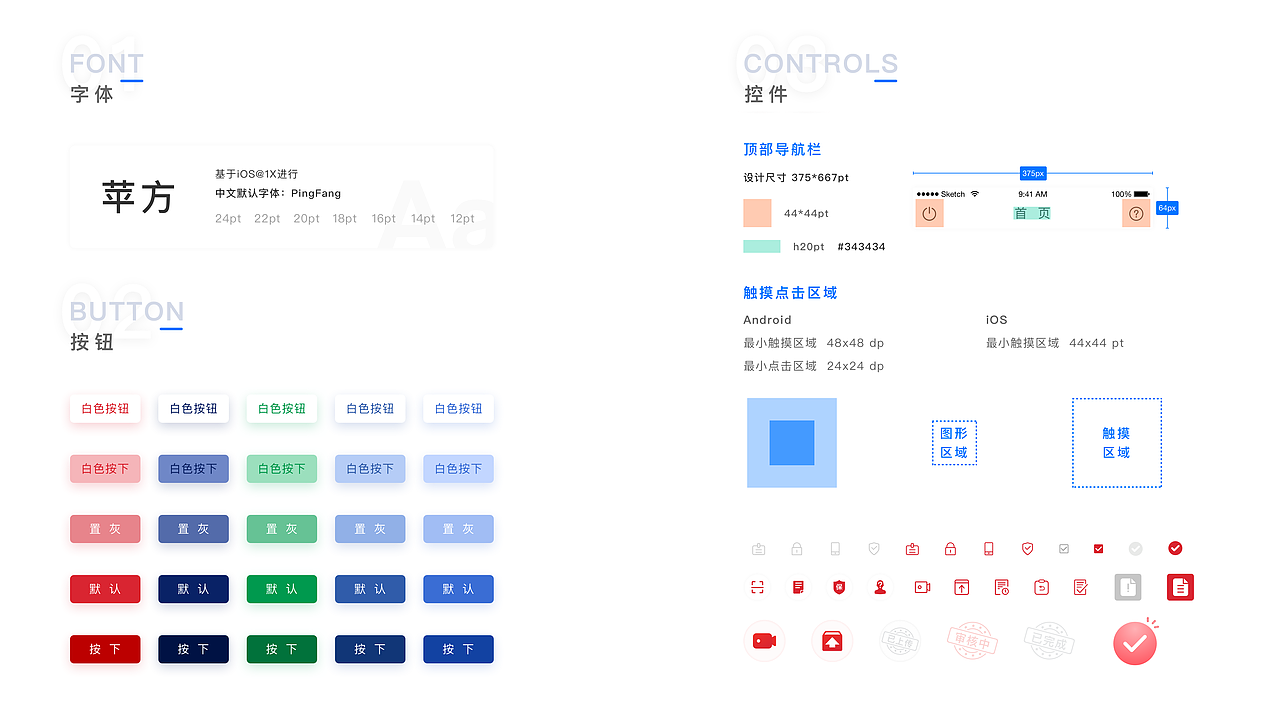Viewport: 1280px width, 720px height.
Task: Click the document with clock icon
Action: 1001,587
